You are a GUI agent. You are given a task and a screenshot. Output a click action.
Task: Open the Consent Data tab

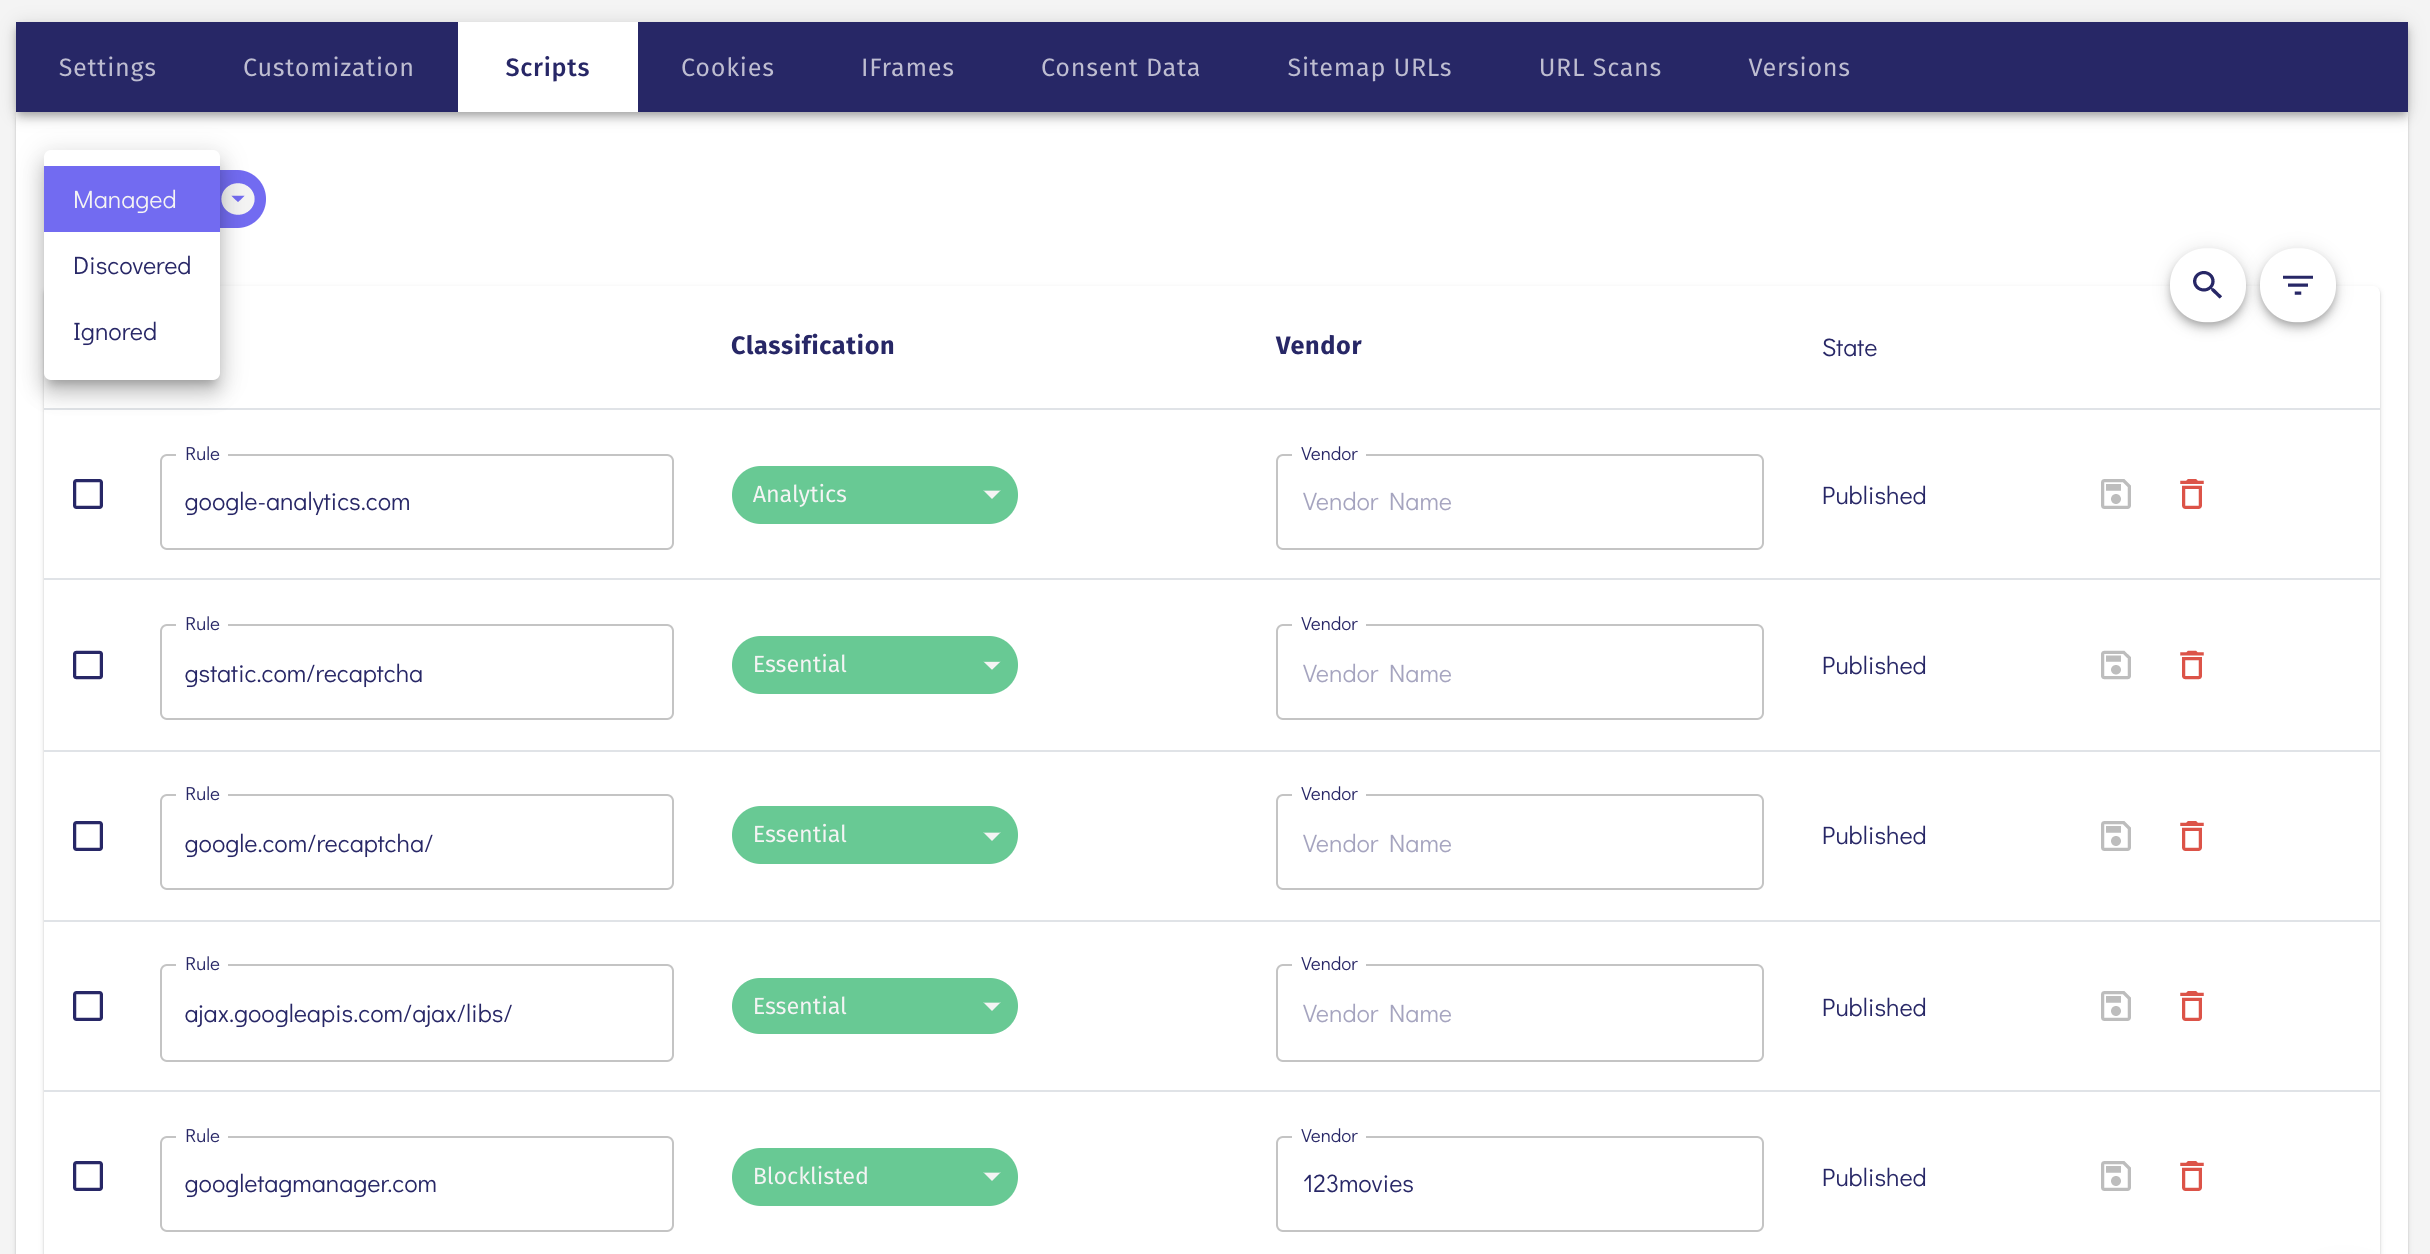pyautogui.click(x=1120, y=67)
